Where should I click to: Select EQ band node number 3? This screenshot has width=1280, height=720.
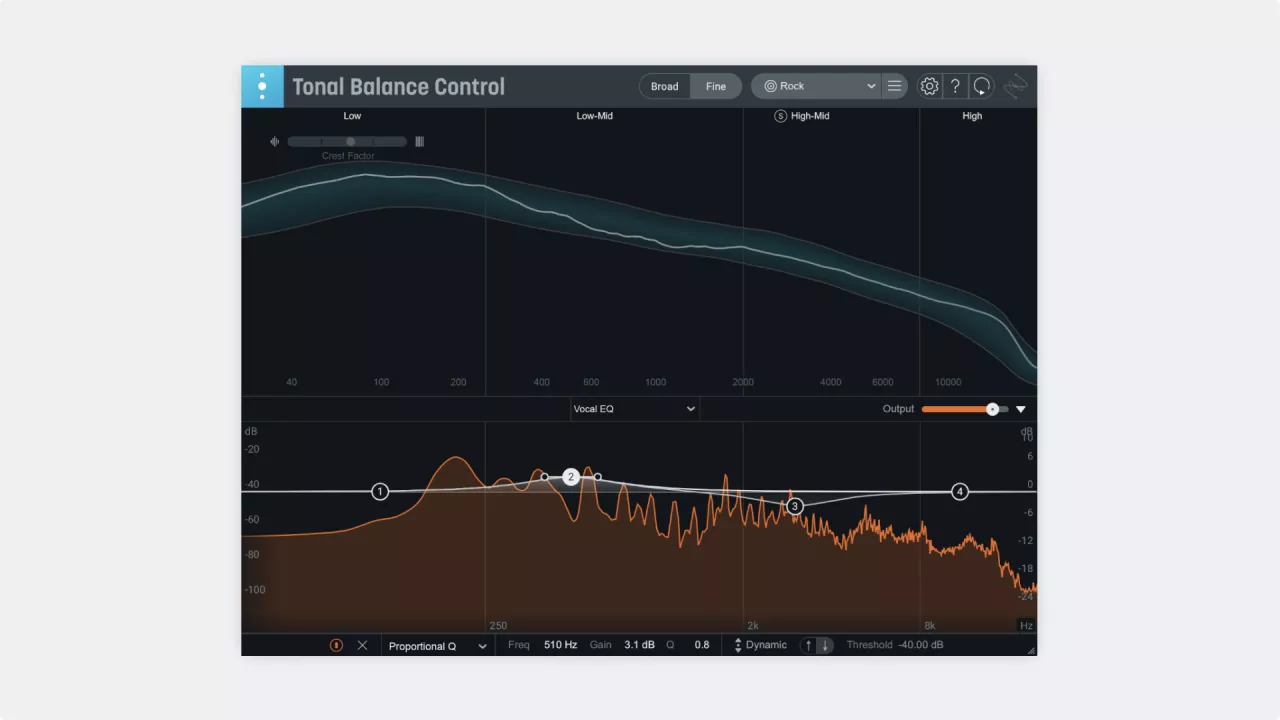(x=795, y=506)
